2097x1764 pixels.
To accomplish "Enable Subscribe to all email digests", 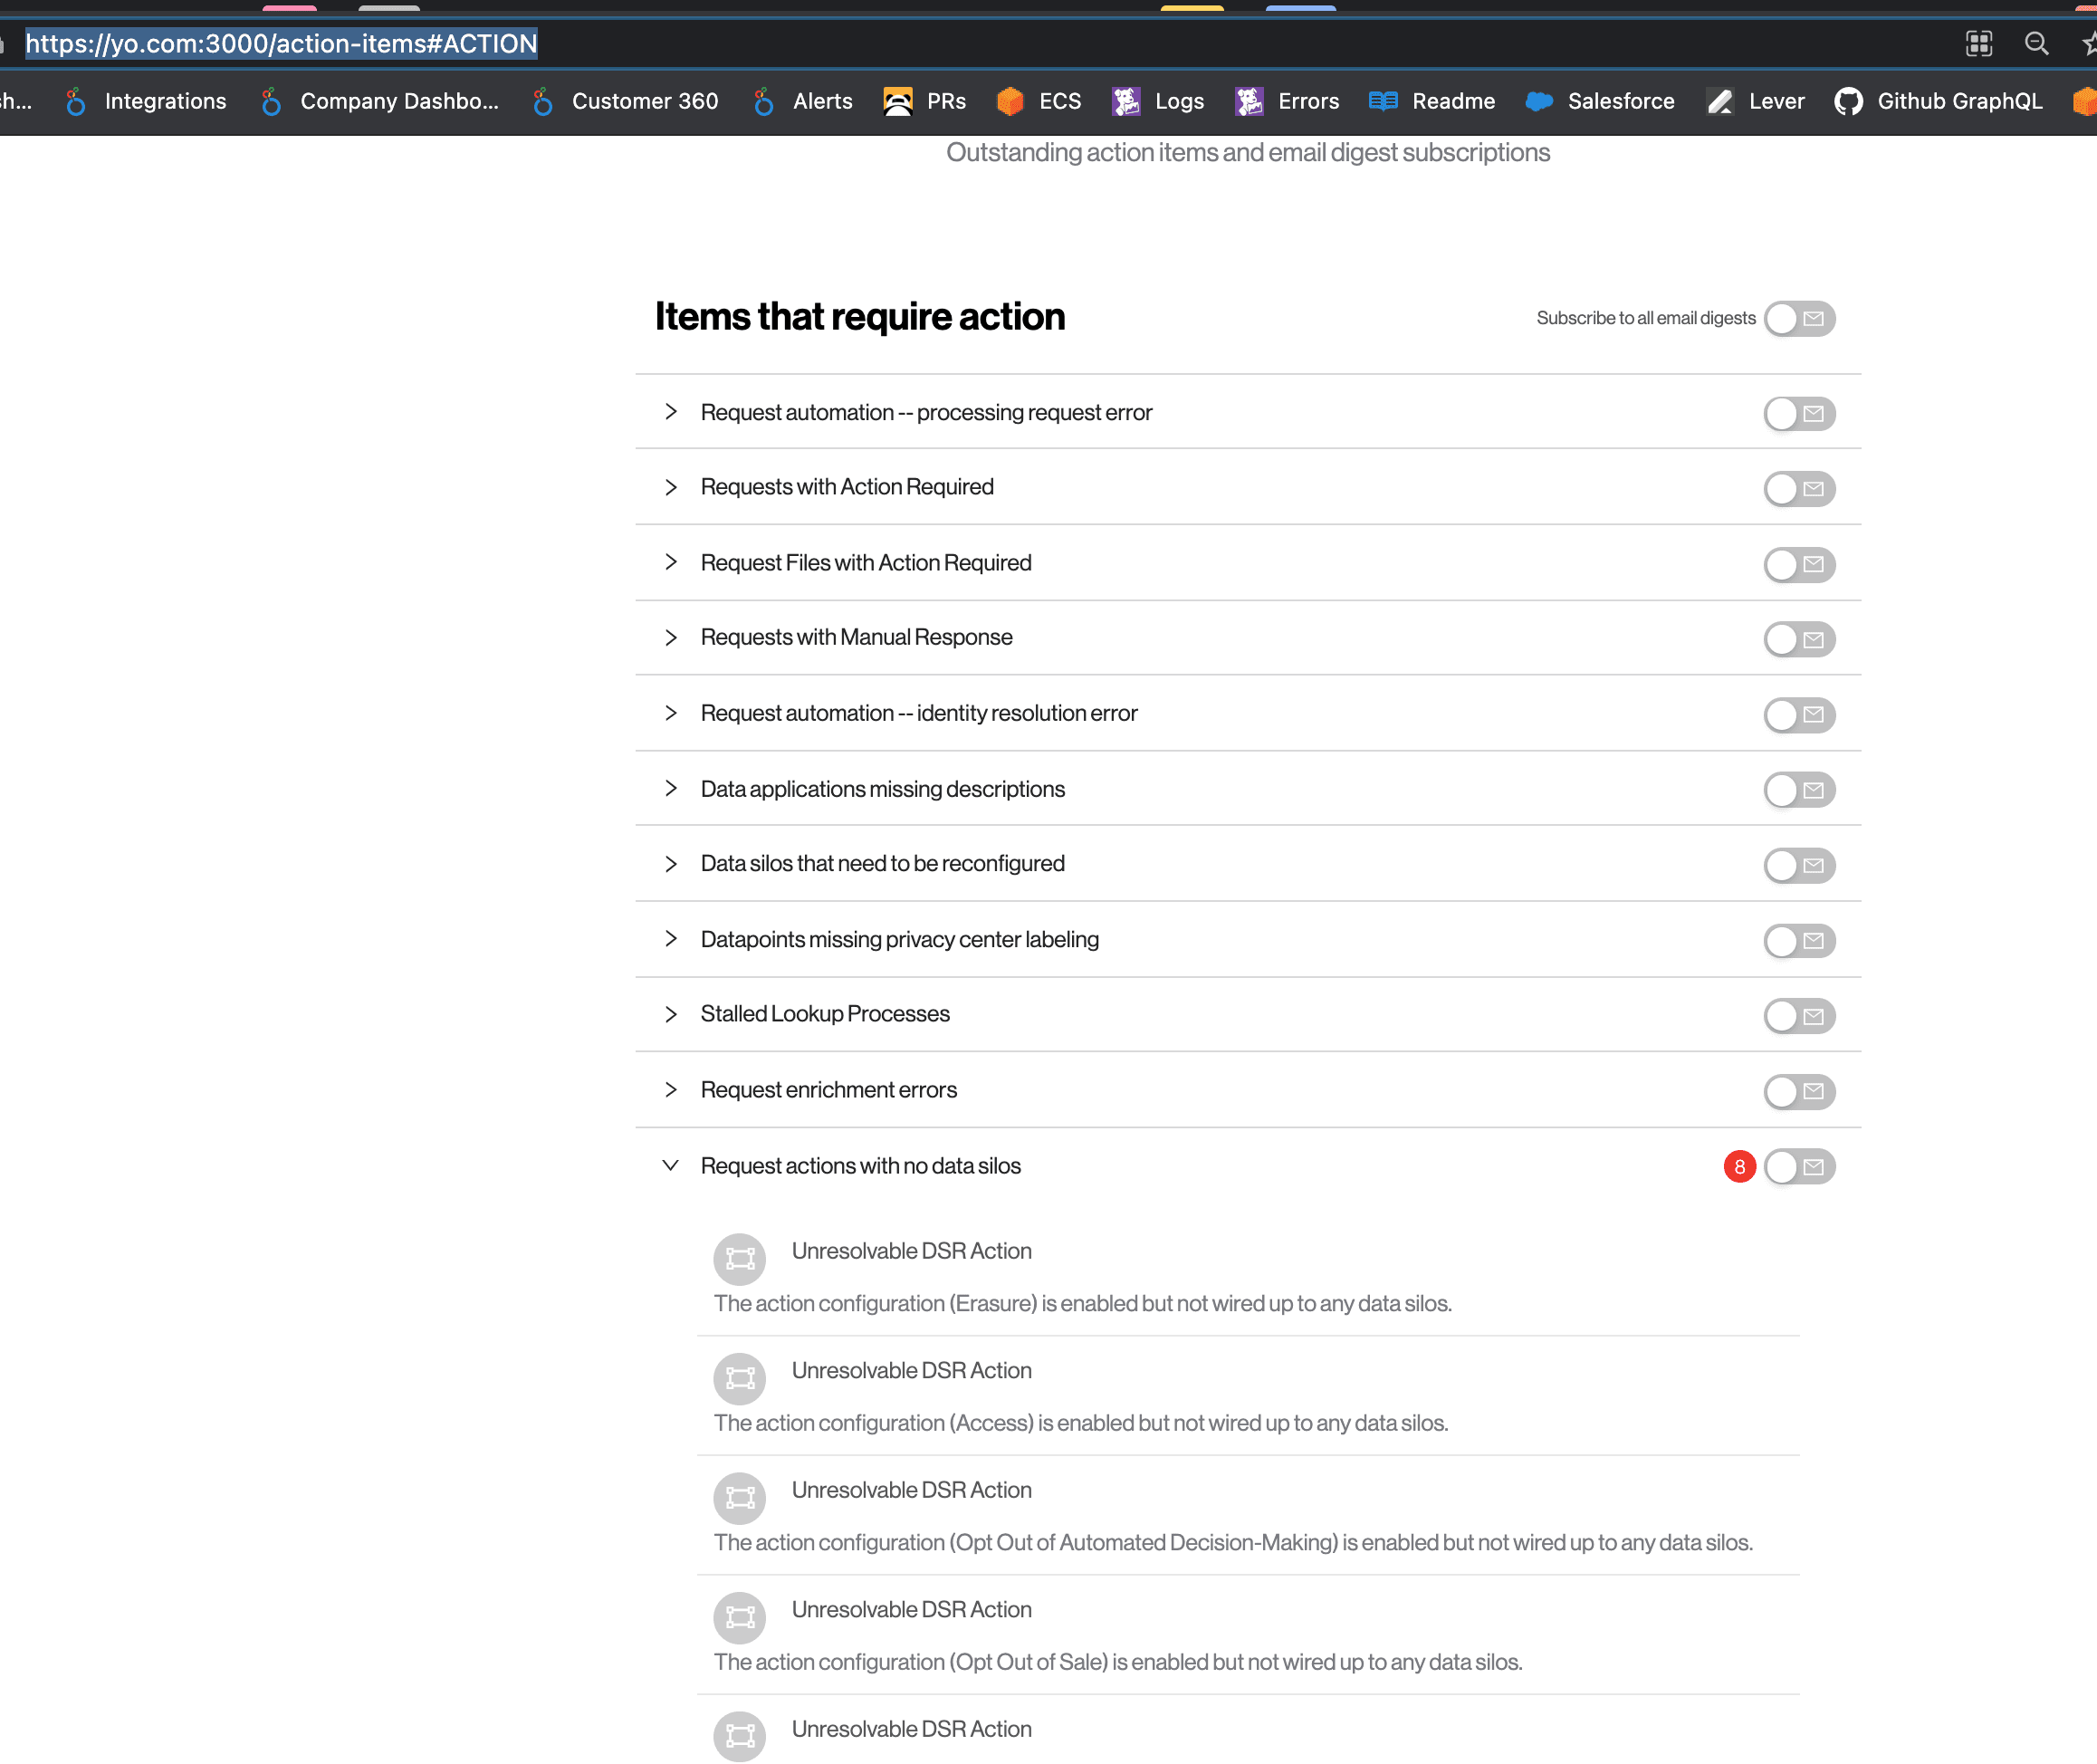I will click(x=1799, y=318).
